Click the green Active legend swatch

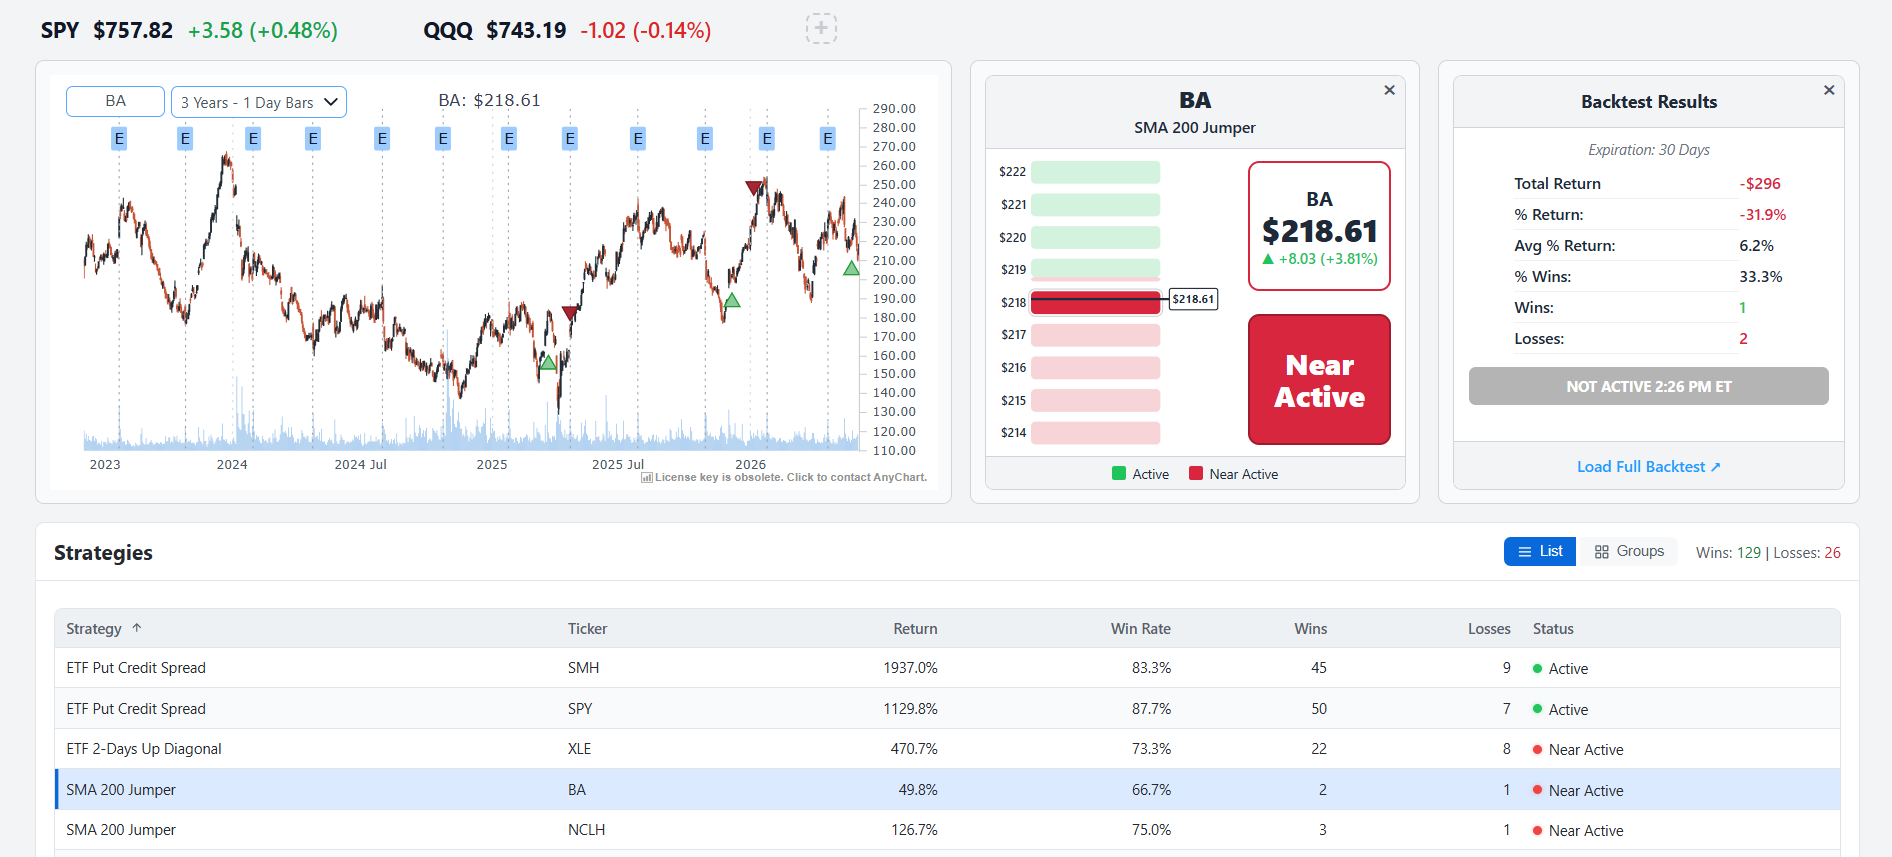point(1119,474)
